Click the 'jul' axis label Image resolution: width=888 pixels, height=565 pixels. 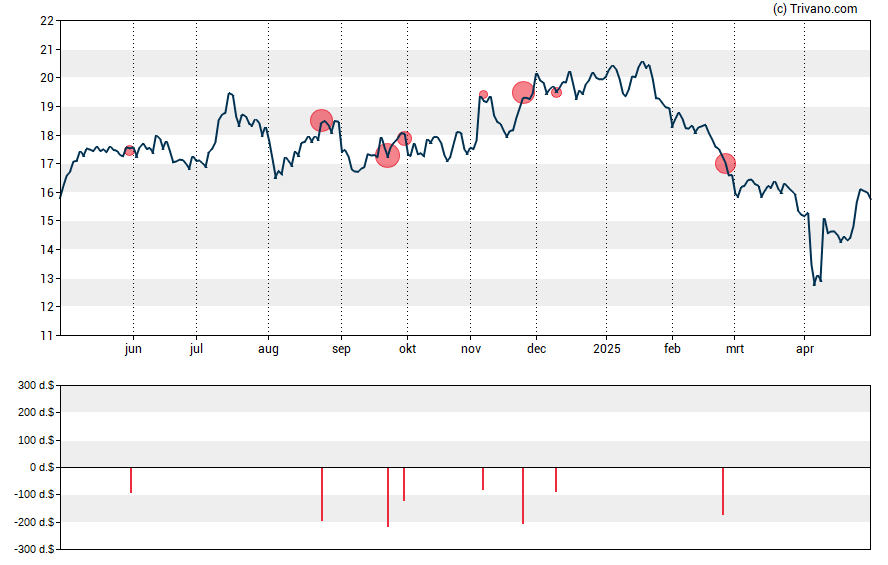pyautogui.click(x=197, y=349)
